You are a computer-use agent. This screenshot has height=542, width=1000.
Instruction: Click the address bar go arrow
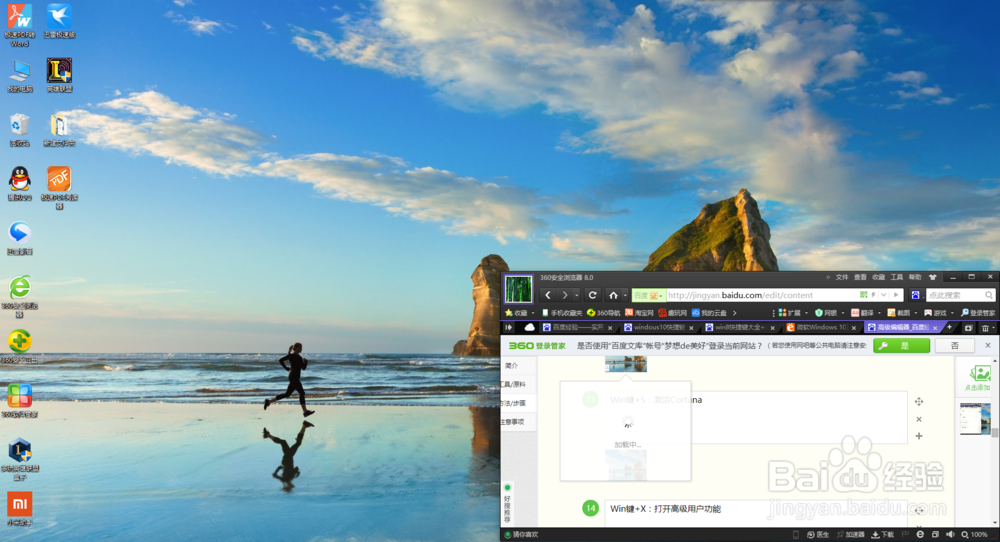click(x=896, y=295)
